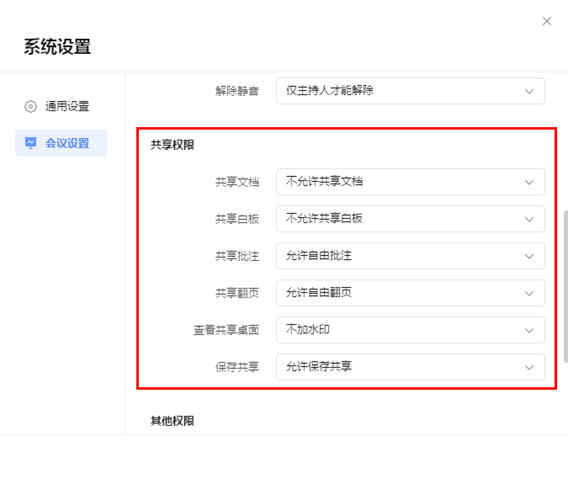Click the 系统设置 dialog title

click(57, 47)
